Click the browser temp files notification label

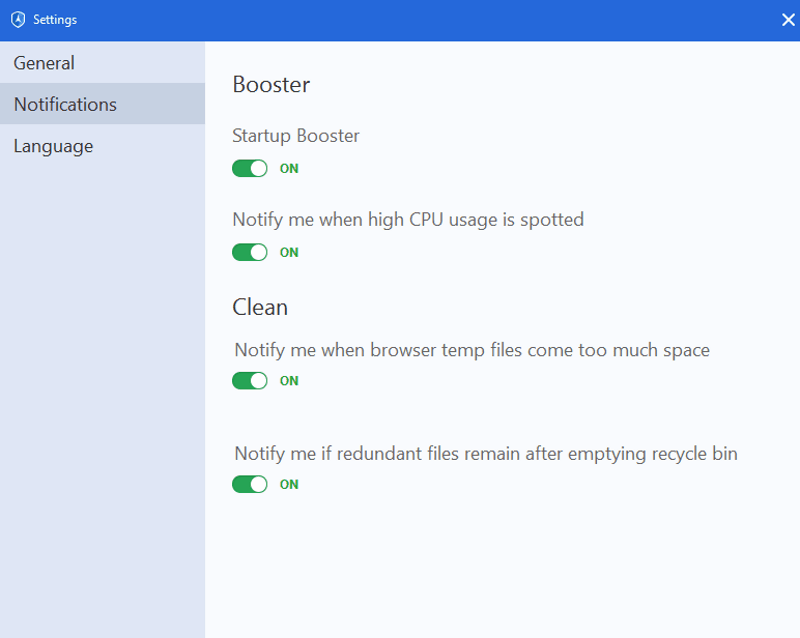point(472,351)
